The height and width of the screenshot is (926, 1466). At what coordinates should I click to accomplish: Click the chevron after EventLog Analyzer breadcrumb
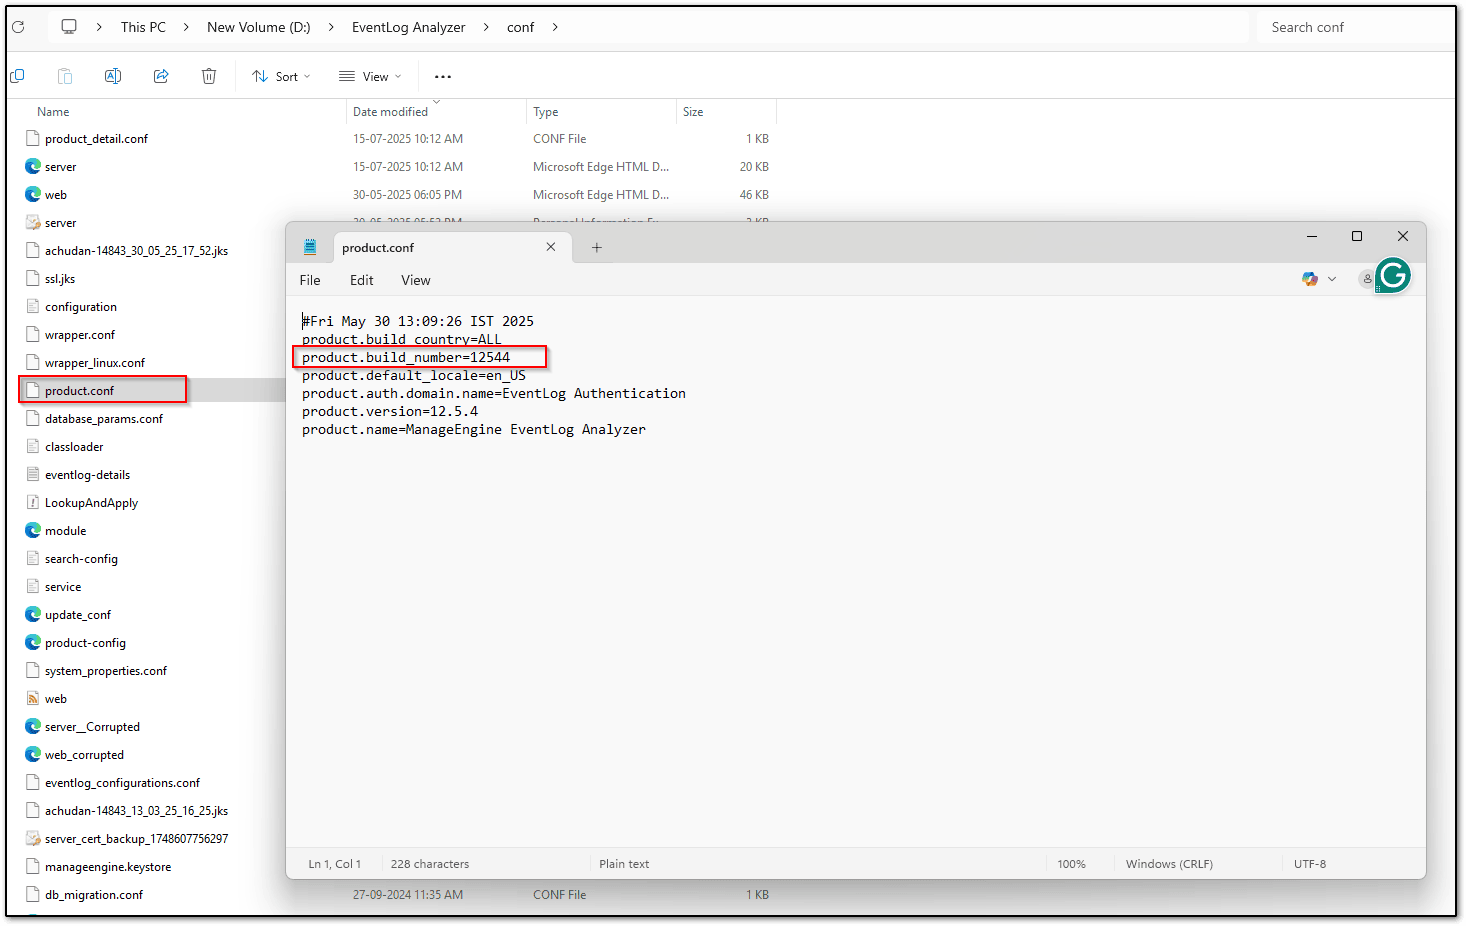point(486,27)
